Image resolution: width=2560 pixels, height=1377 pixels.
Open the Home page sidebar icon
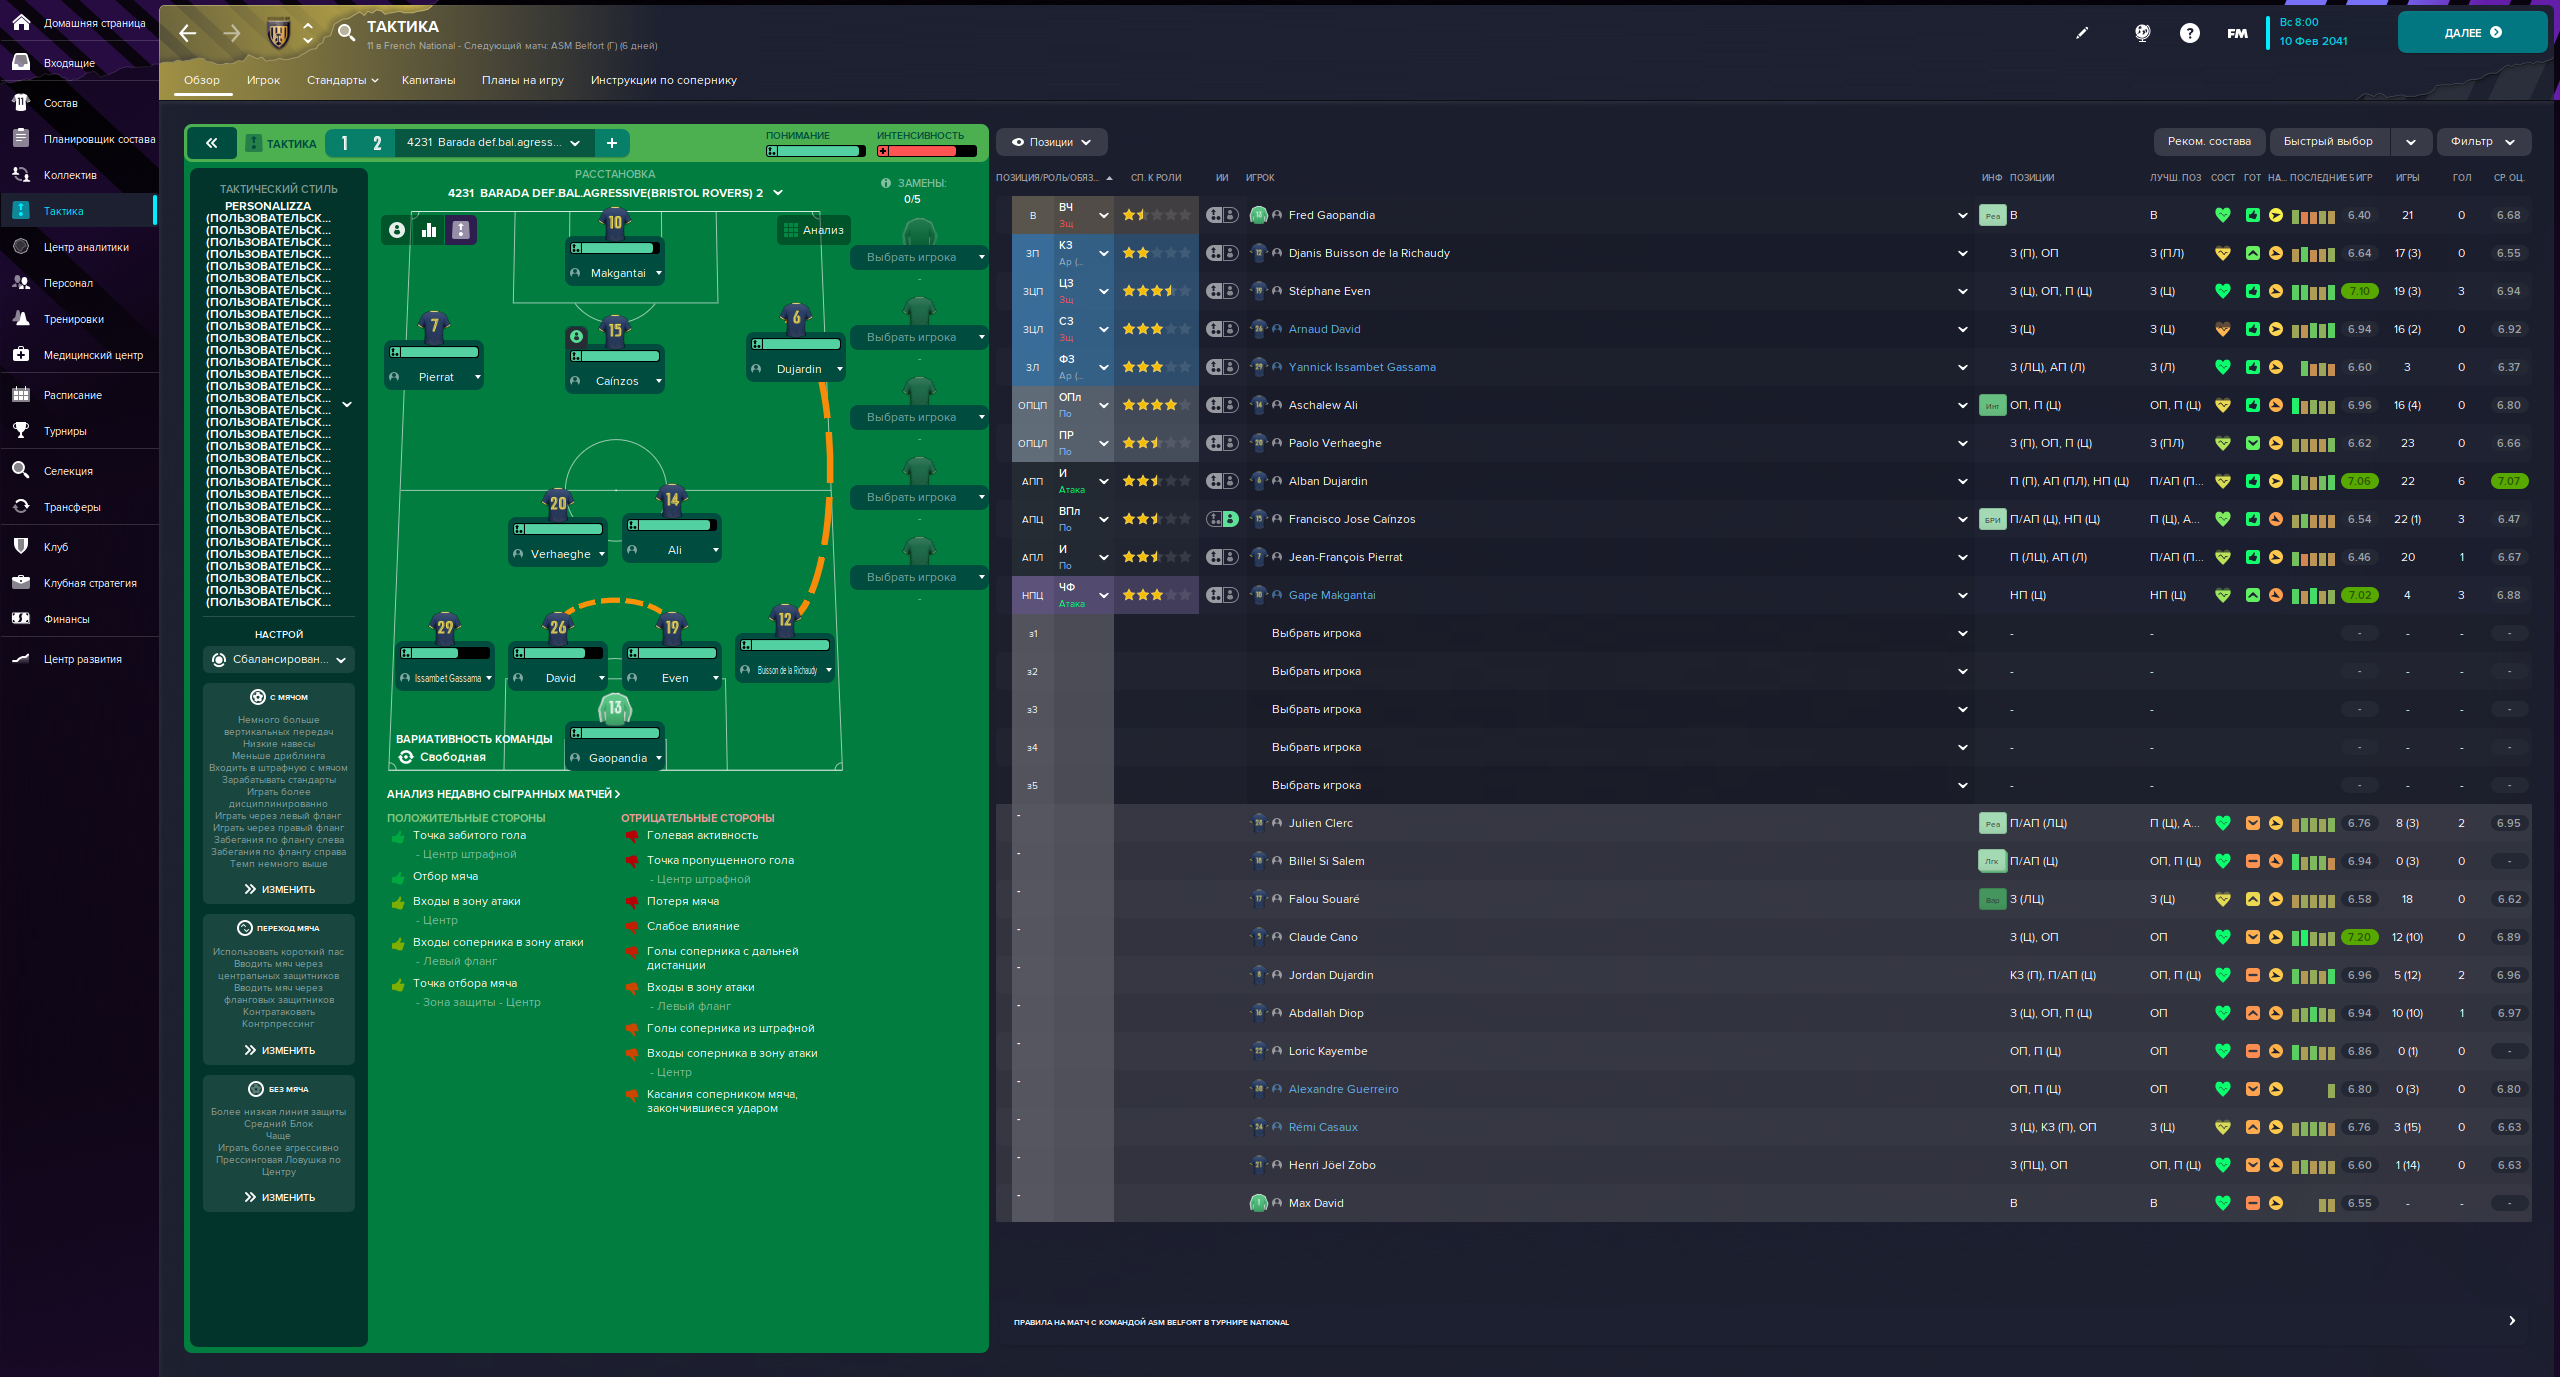tap(21, 22)
